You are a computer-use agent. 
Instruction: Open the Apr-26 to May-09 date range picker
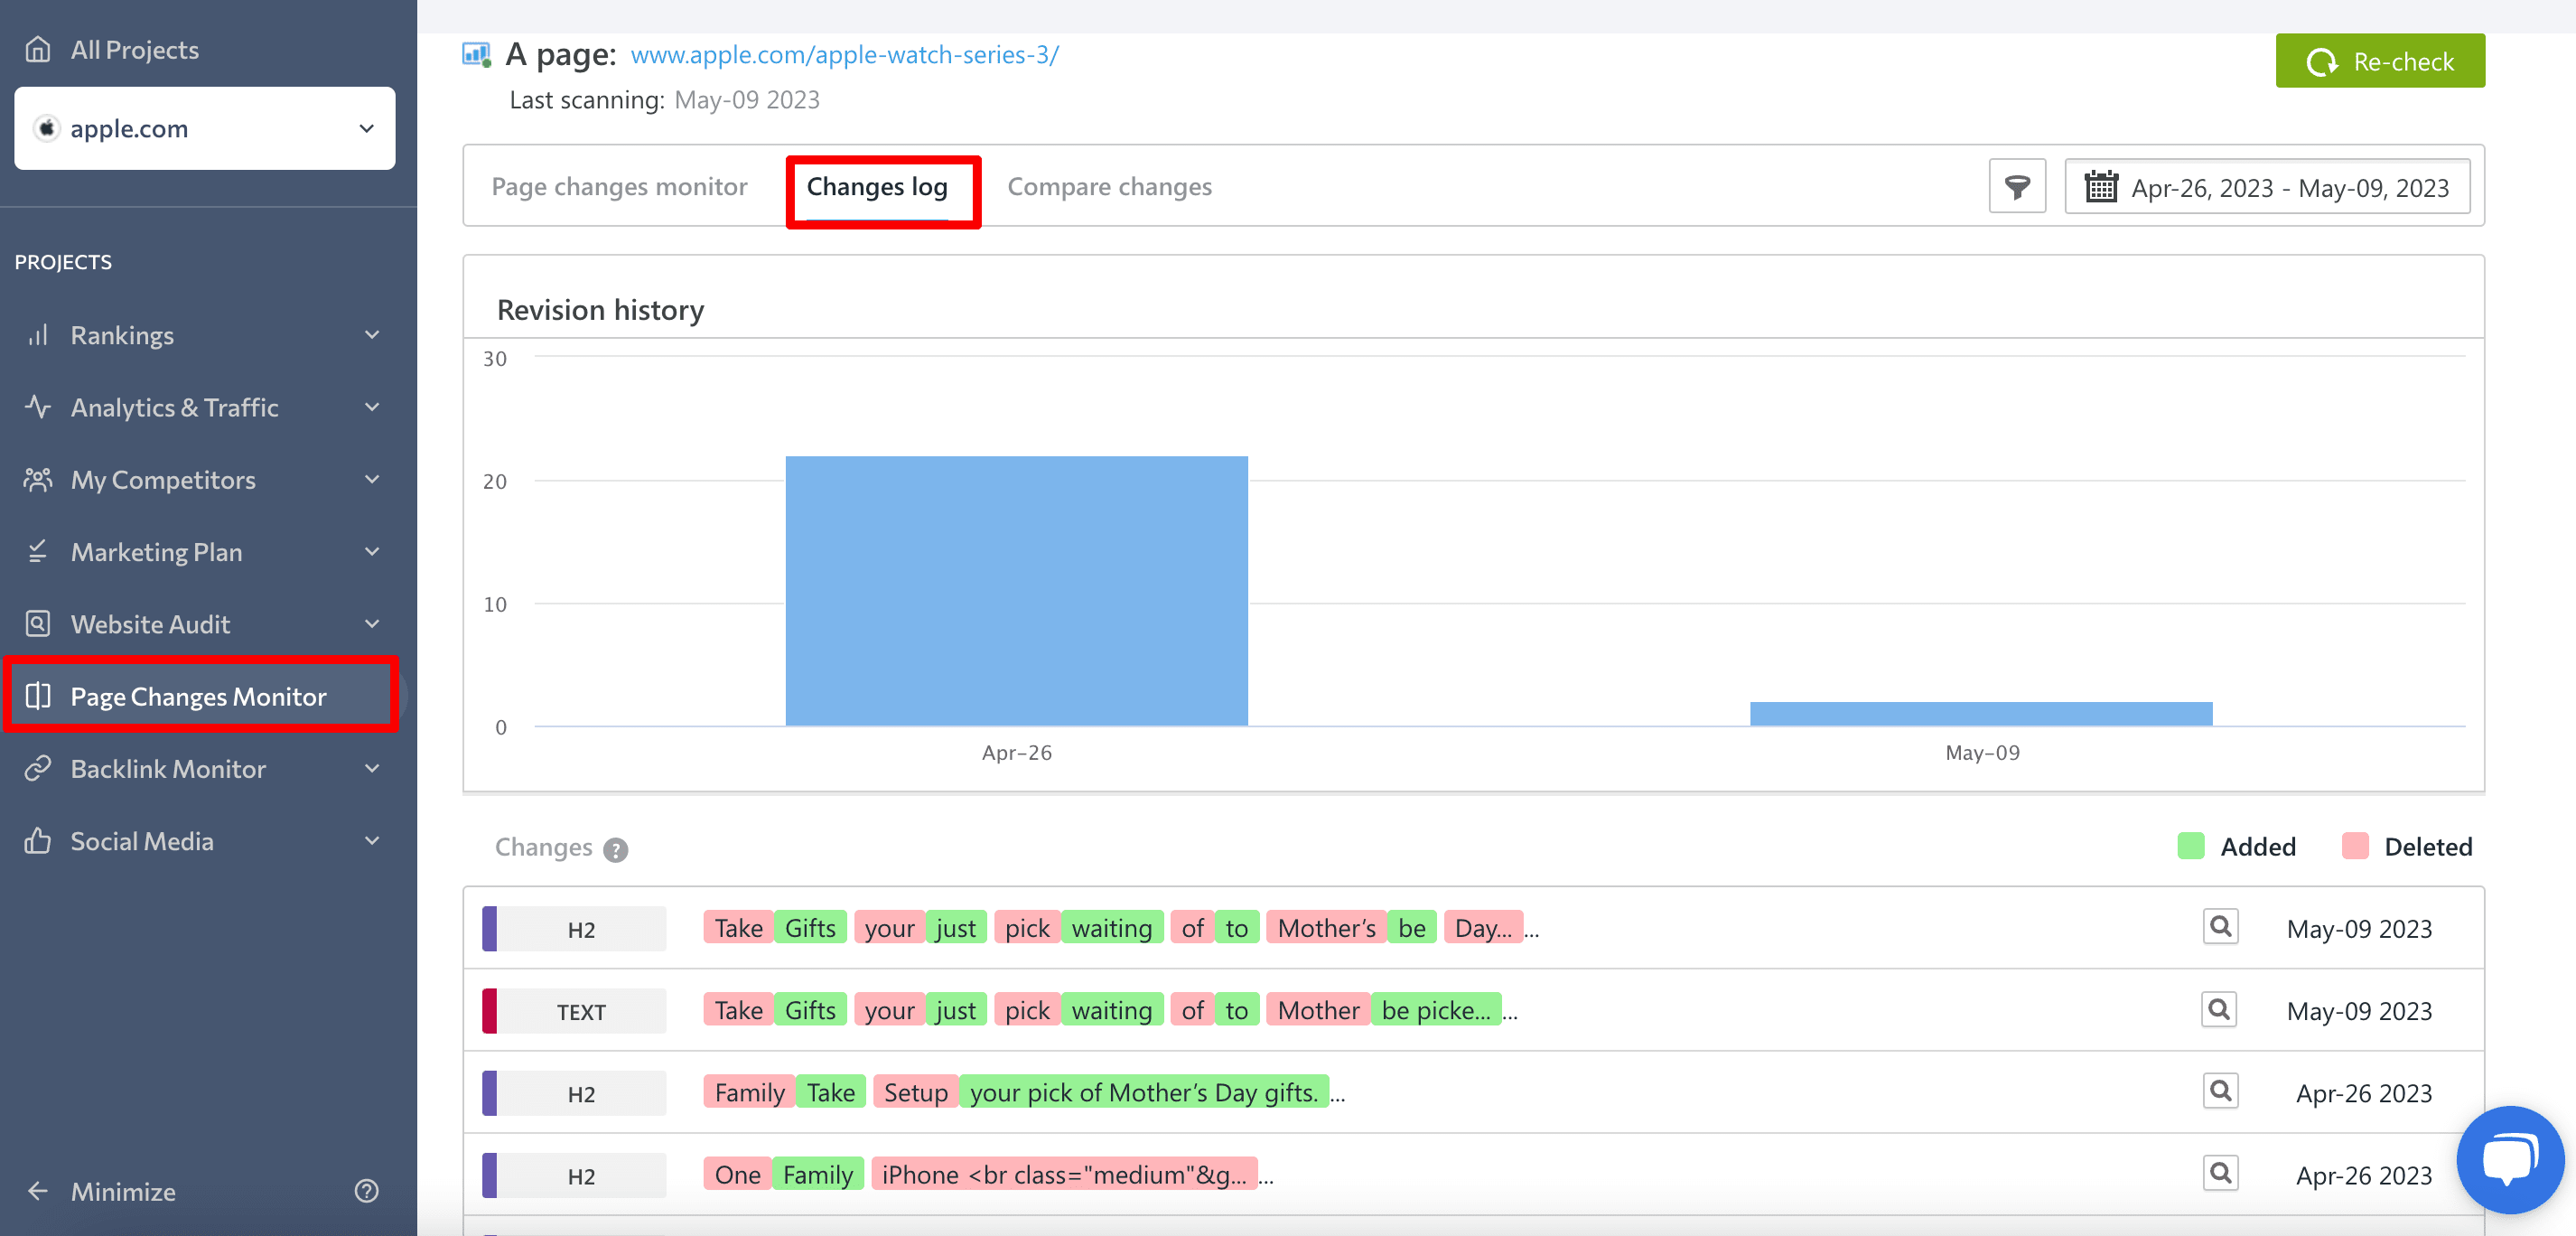2267,187
